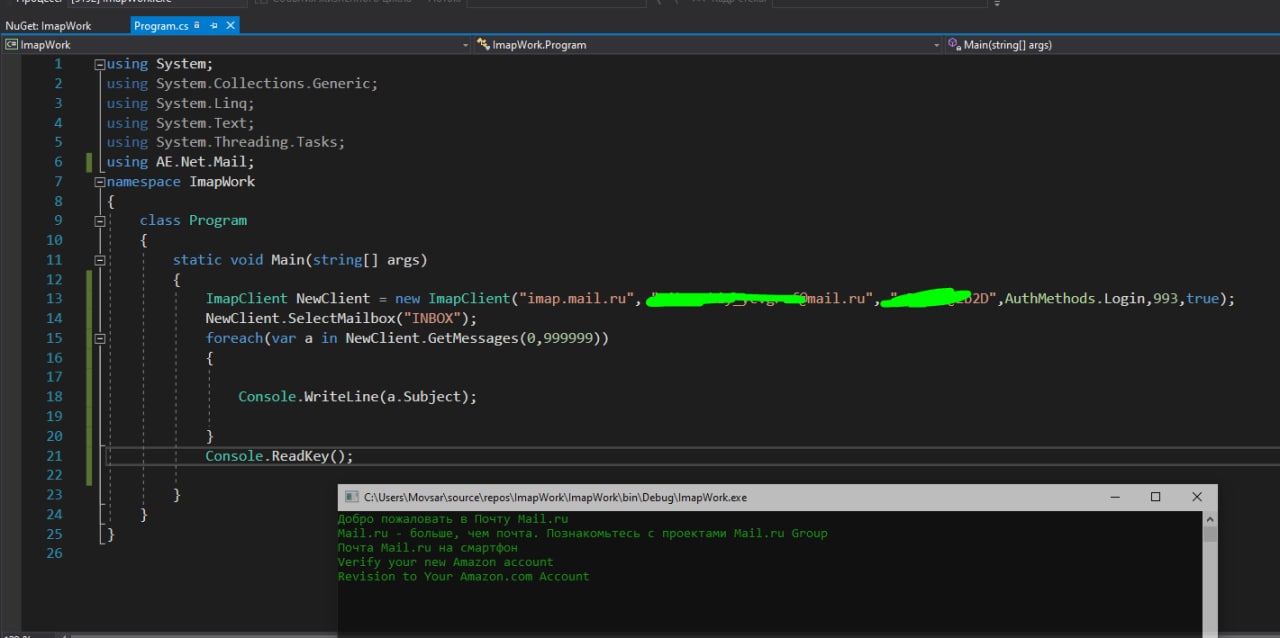
Task: Collapse the foreach loop block
Action: 99,338
